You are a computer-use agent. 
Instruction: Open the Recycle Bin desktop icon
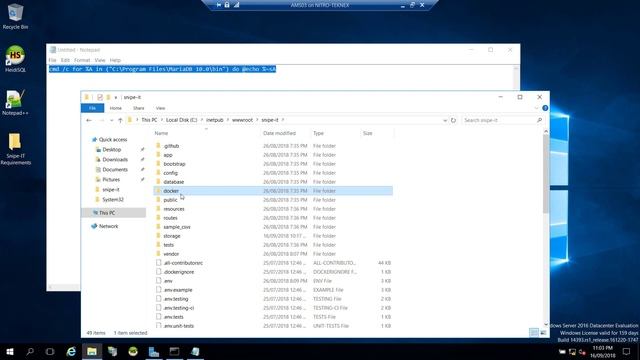[x=15, y=16]
